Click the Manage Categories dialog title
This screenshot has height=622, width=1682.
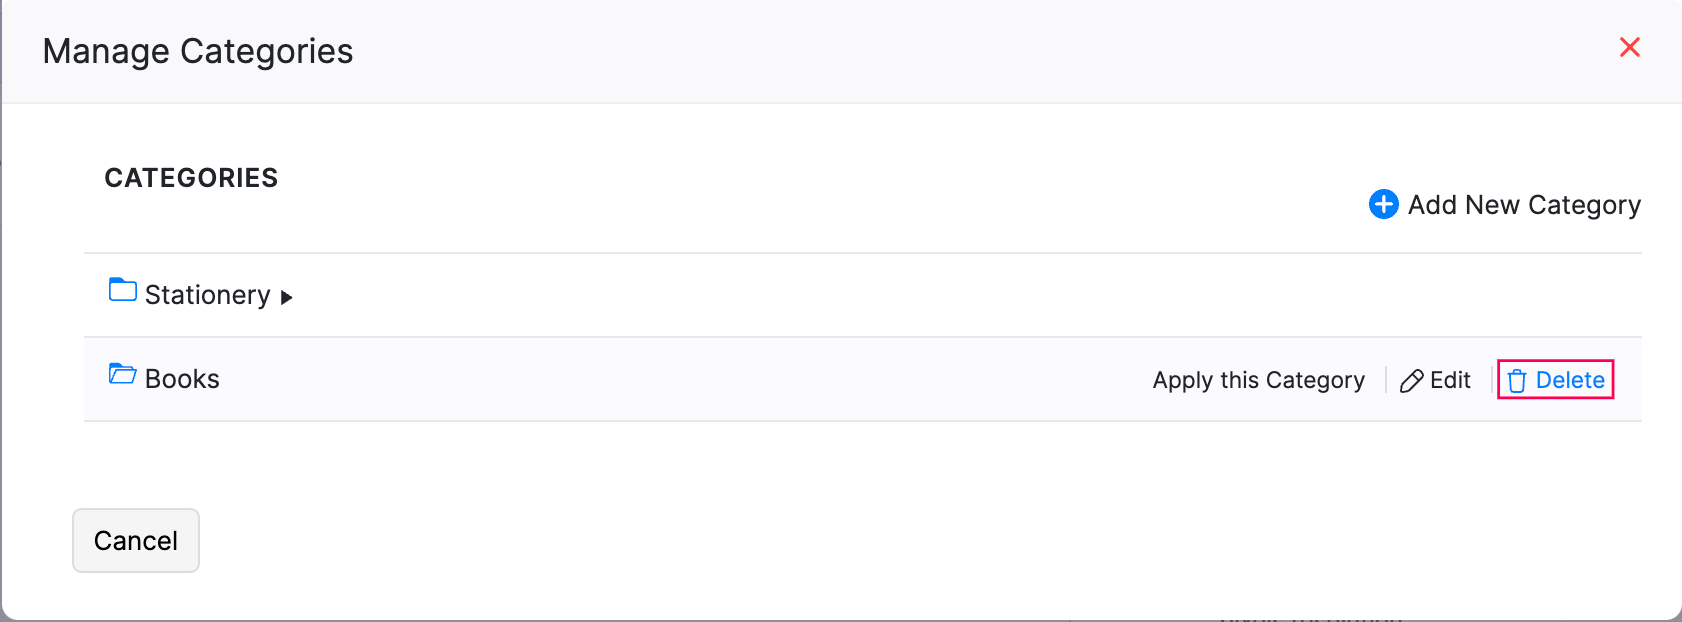click(x=198, y=51)
